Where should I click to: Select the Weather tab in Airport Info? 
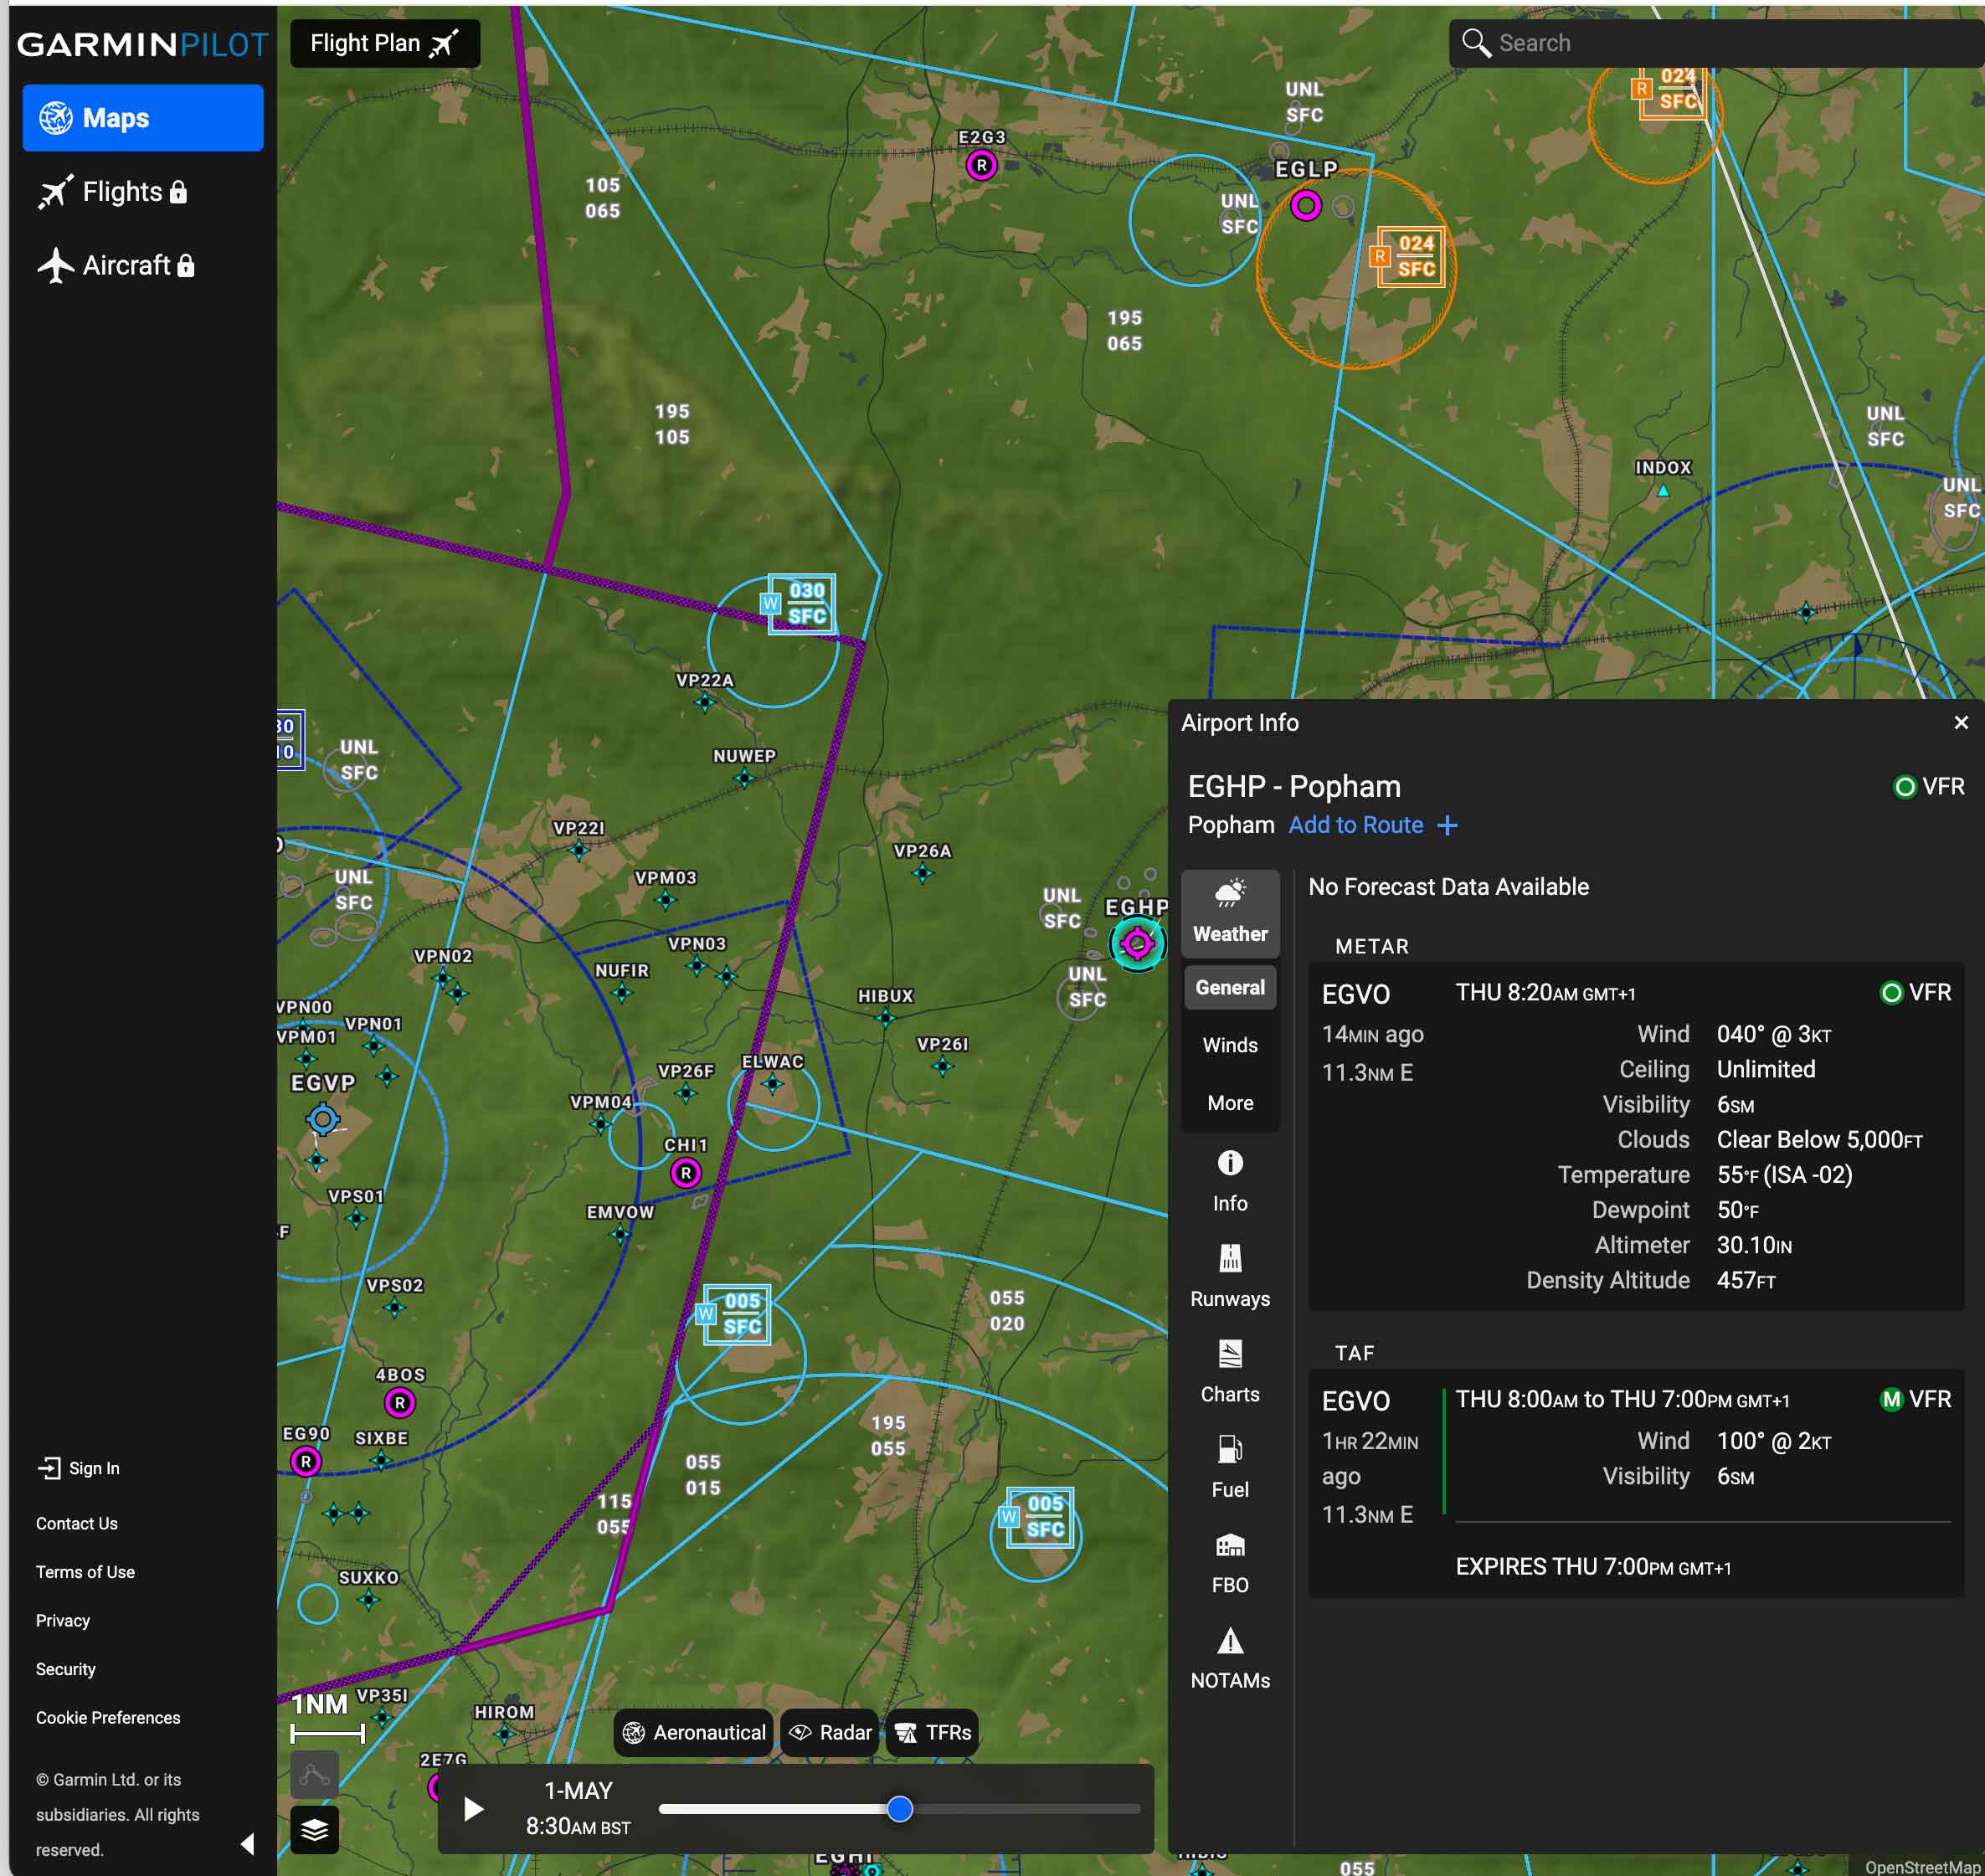point(1230,912)
